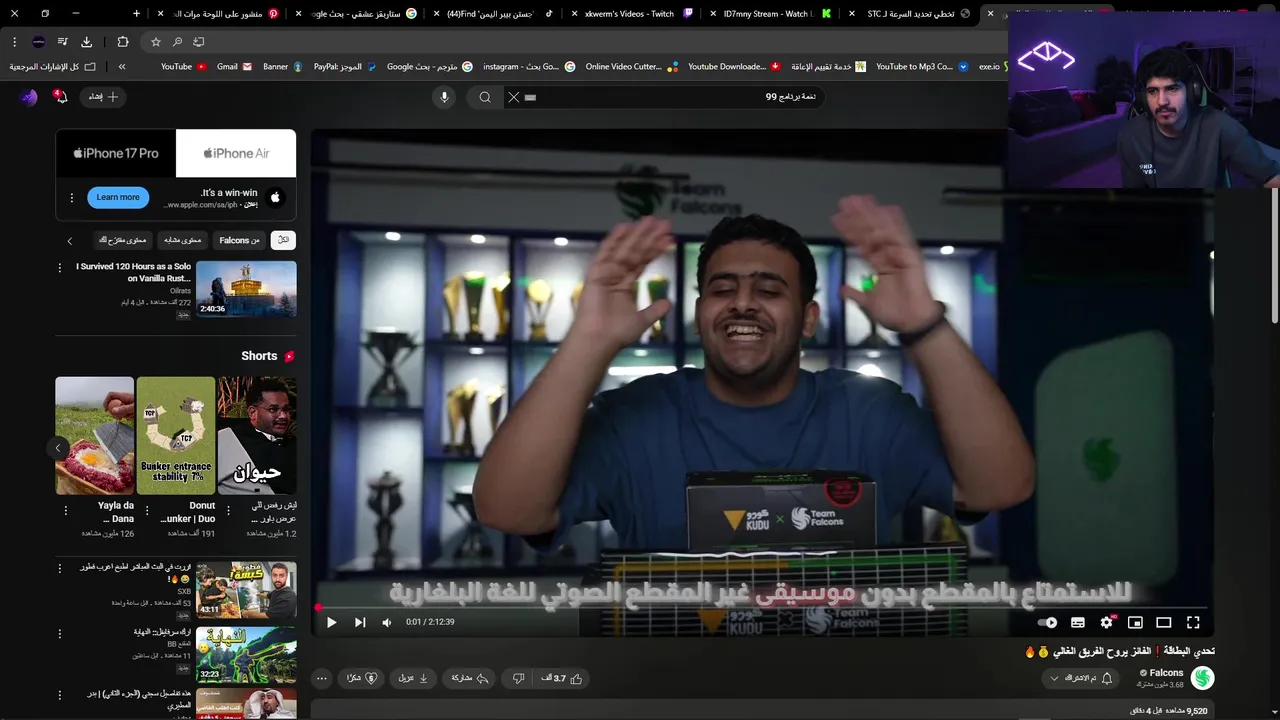The height and width of the screenshot is (720, 1280).
Task: Bookmark this page with the star
Action: coord(156,42)
